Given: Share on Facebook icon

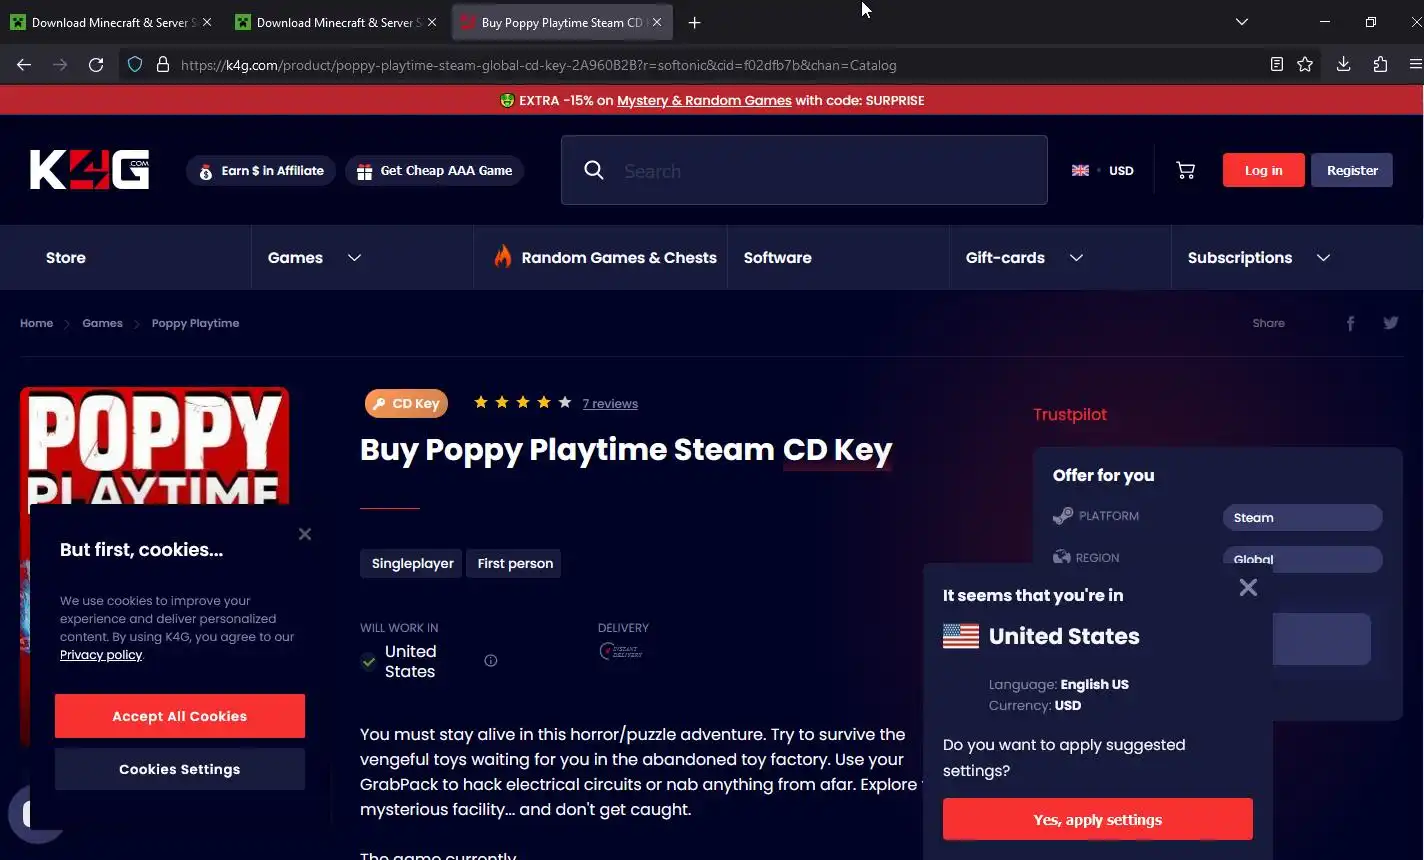Looking at the screenshot, I should click(1350, 323).
